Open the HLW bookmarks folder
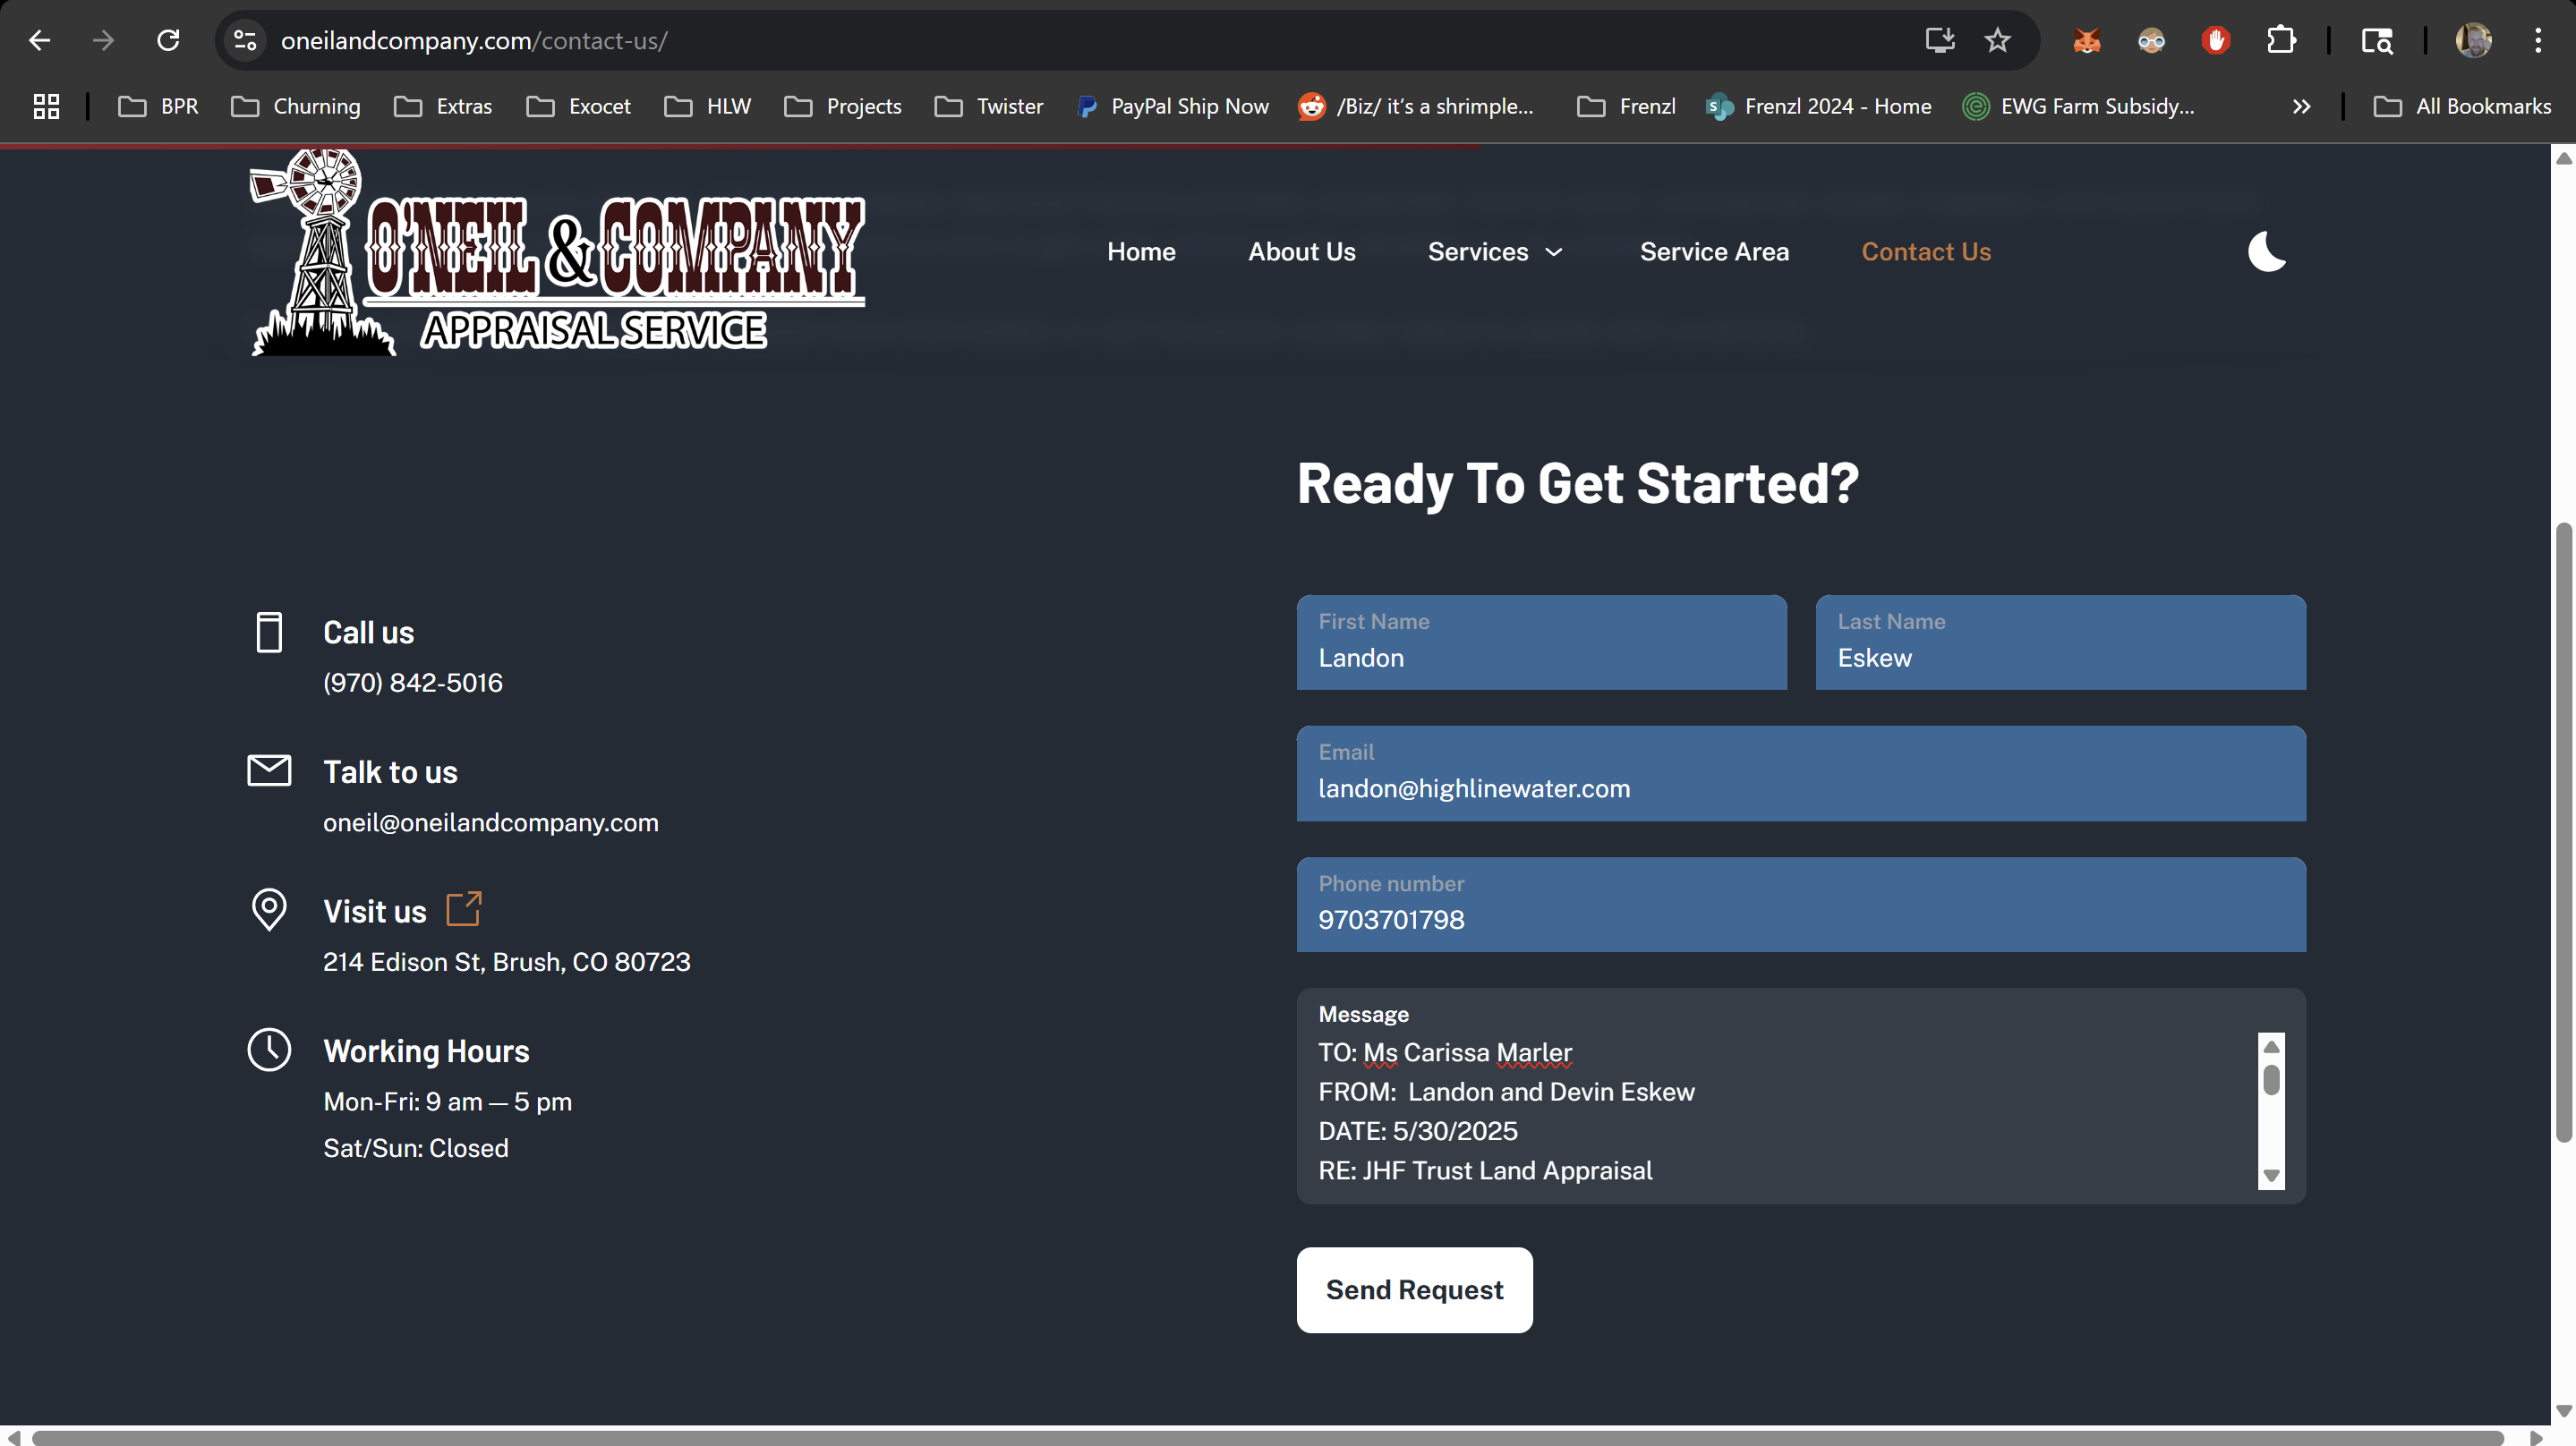The width and height of the screenshot is (2576, 1446). (707, 106)
